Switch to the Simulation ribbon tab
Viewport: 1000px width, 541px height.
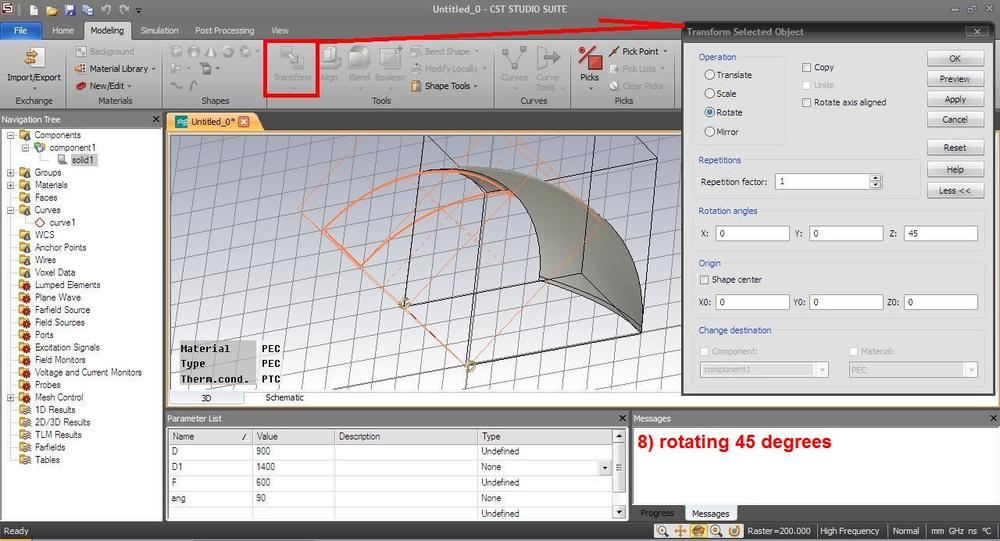[159, 30]
